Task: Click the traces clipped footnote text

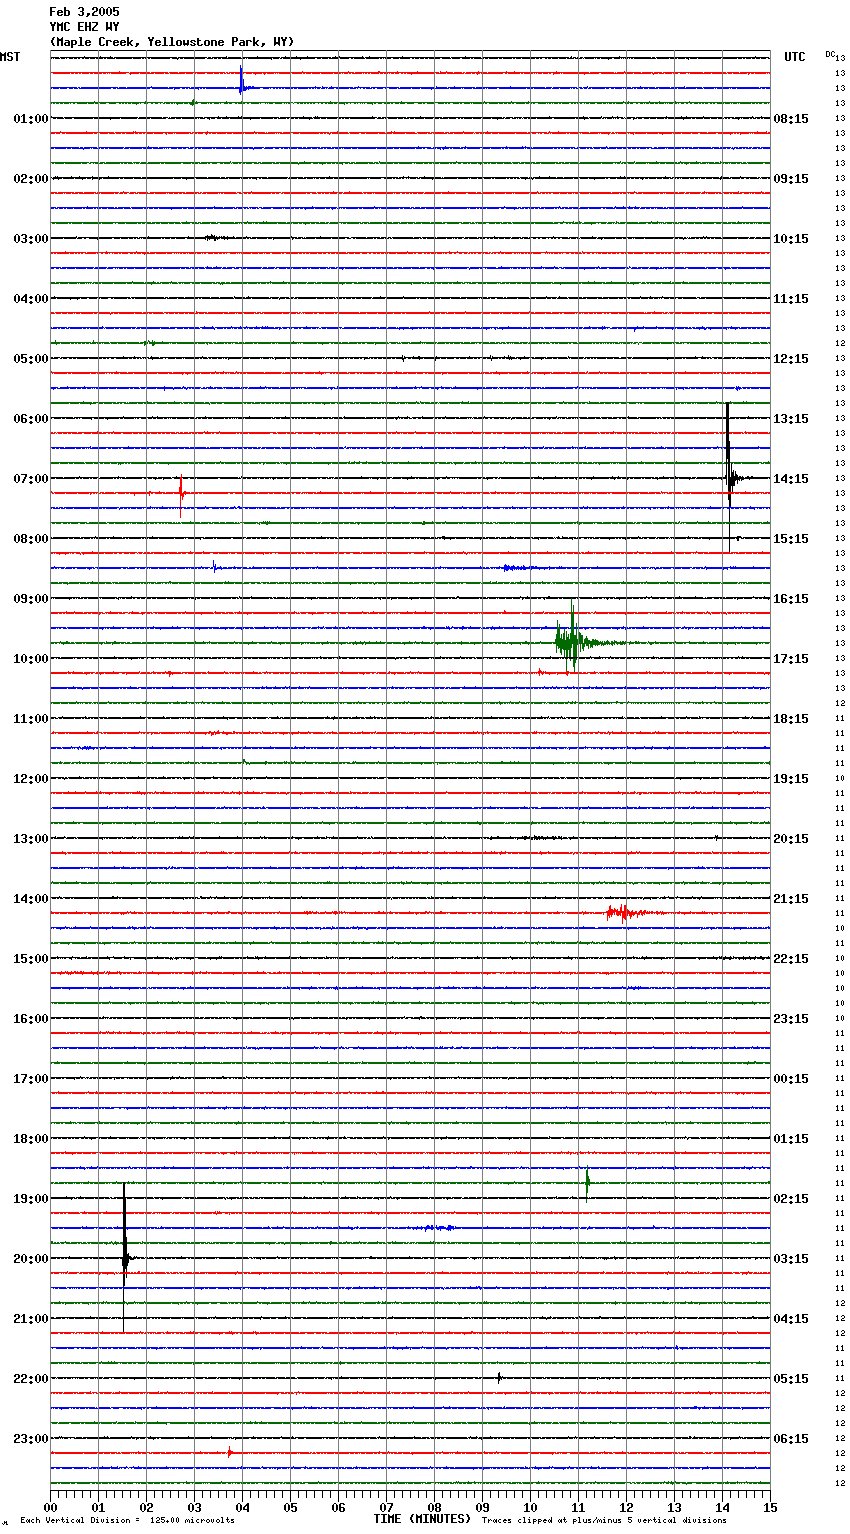Action: (x=604, y=1521)
